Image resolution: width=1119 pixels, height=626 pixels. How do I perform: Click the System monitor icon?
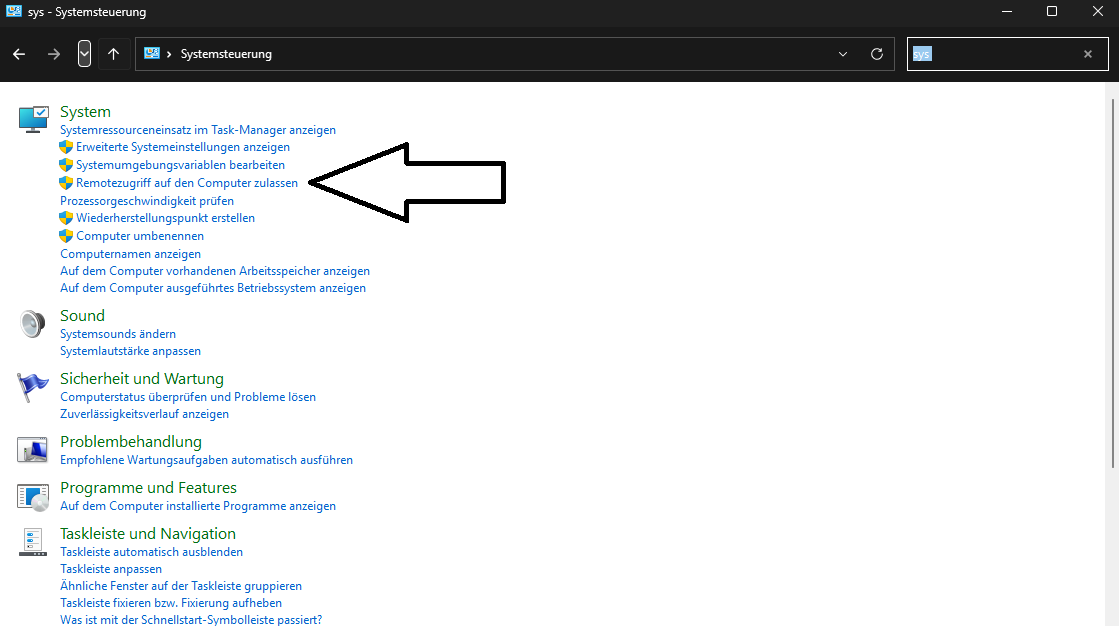[x=33, y=119]
